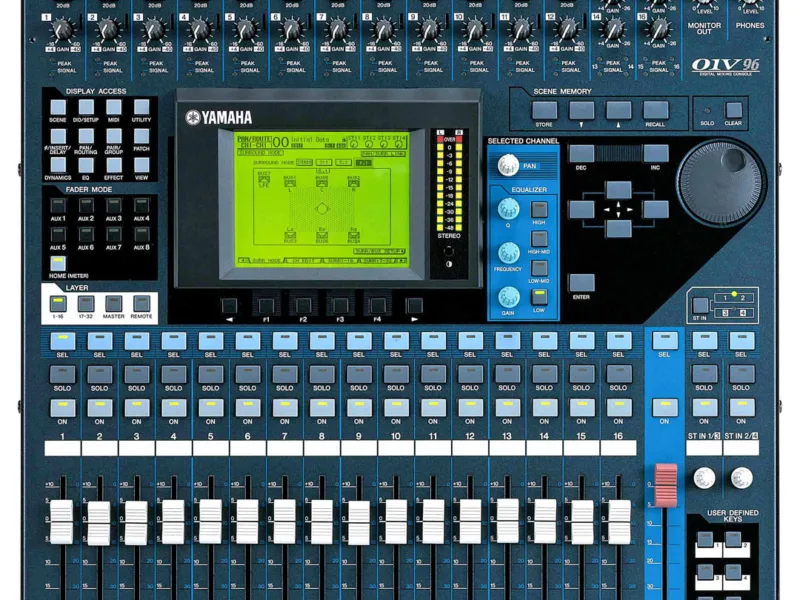Solo the ST IN 1/3 channel
This screenshot has height=600, width=800.
704,374
